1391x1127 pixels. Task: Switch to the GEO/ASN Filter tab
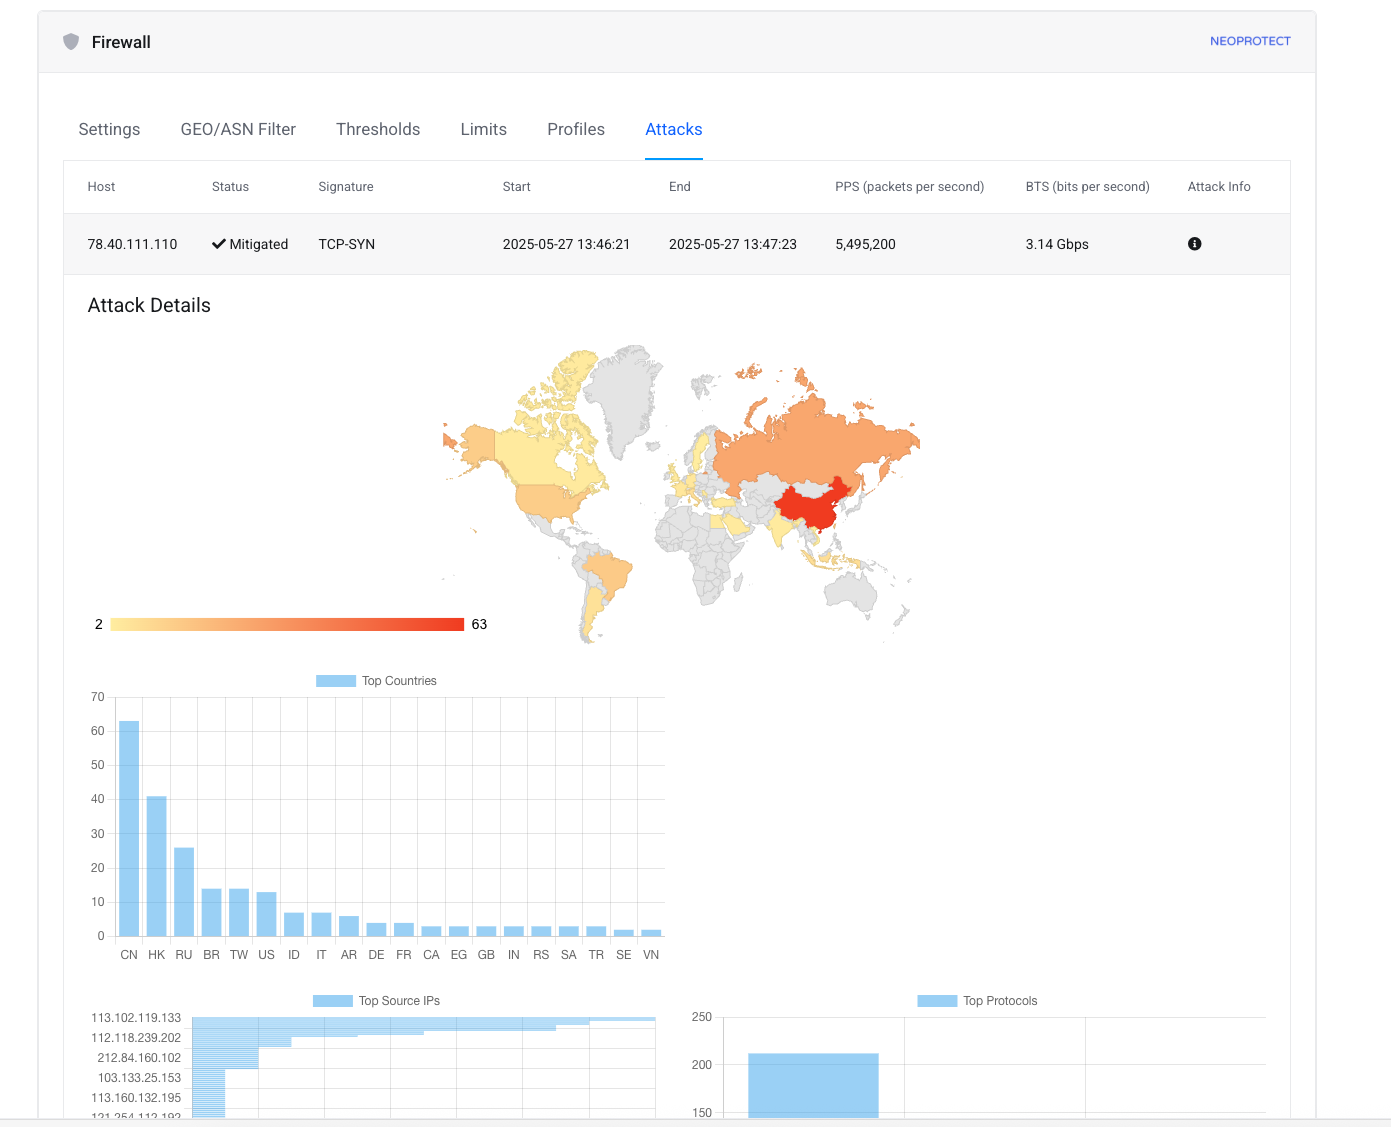238,129
